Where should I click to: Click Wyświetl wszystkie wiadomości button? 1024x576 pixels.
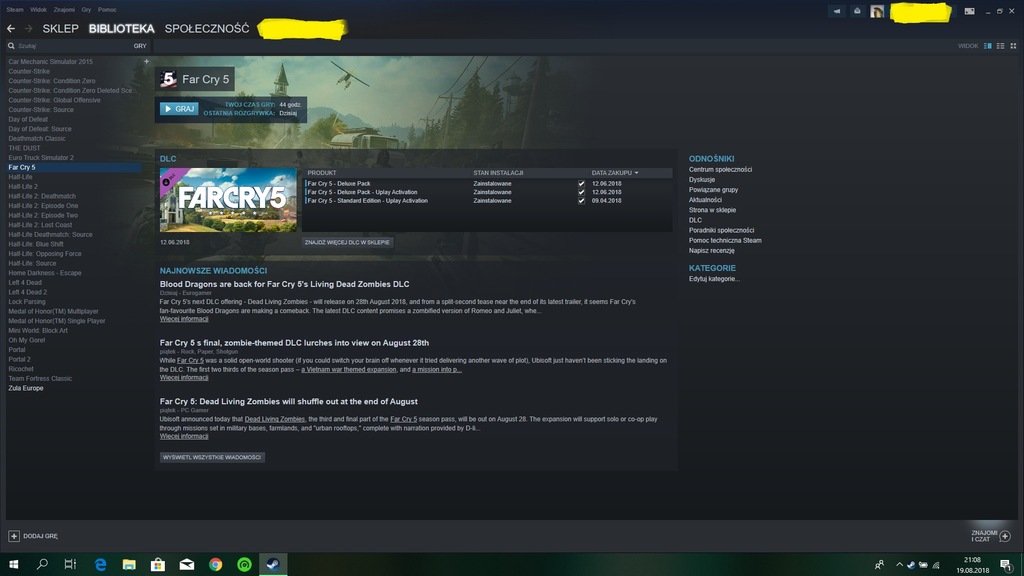click(212, 457)
